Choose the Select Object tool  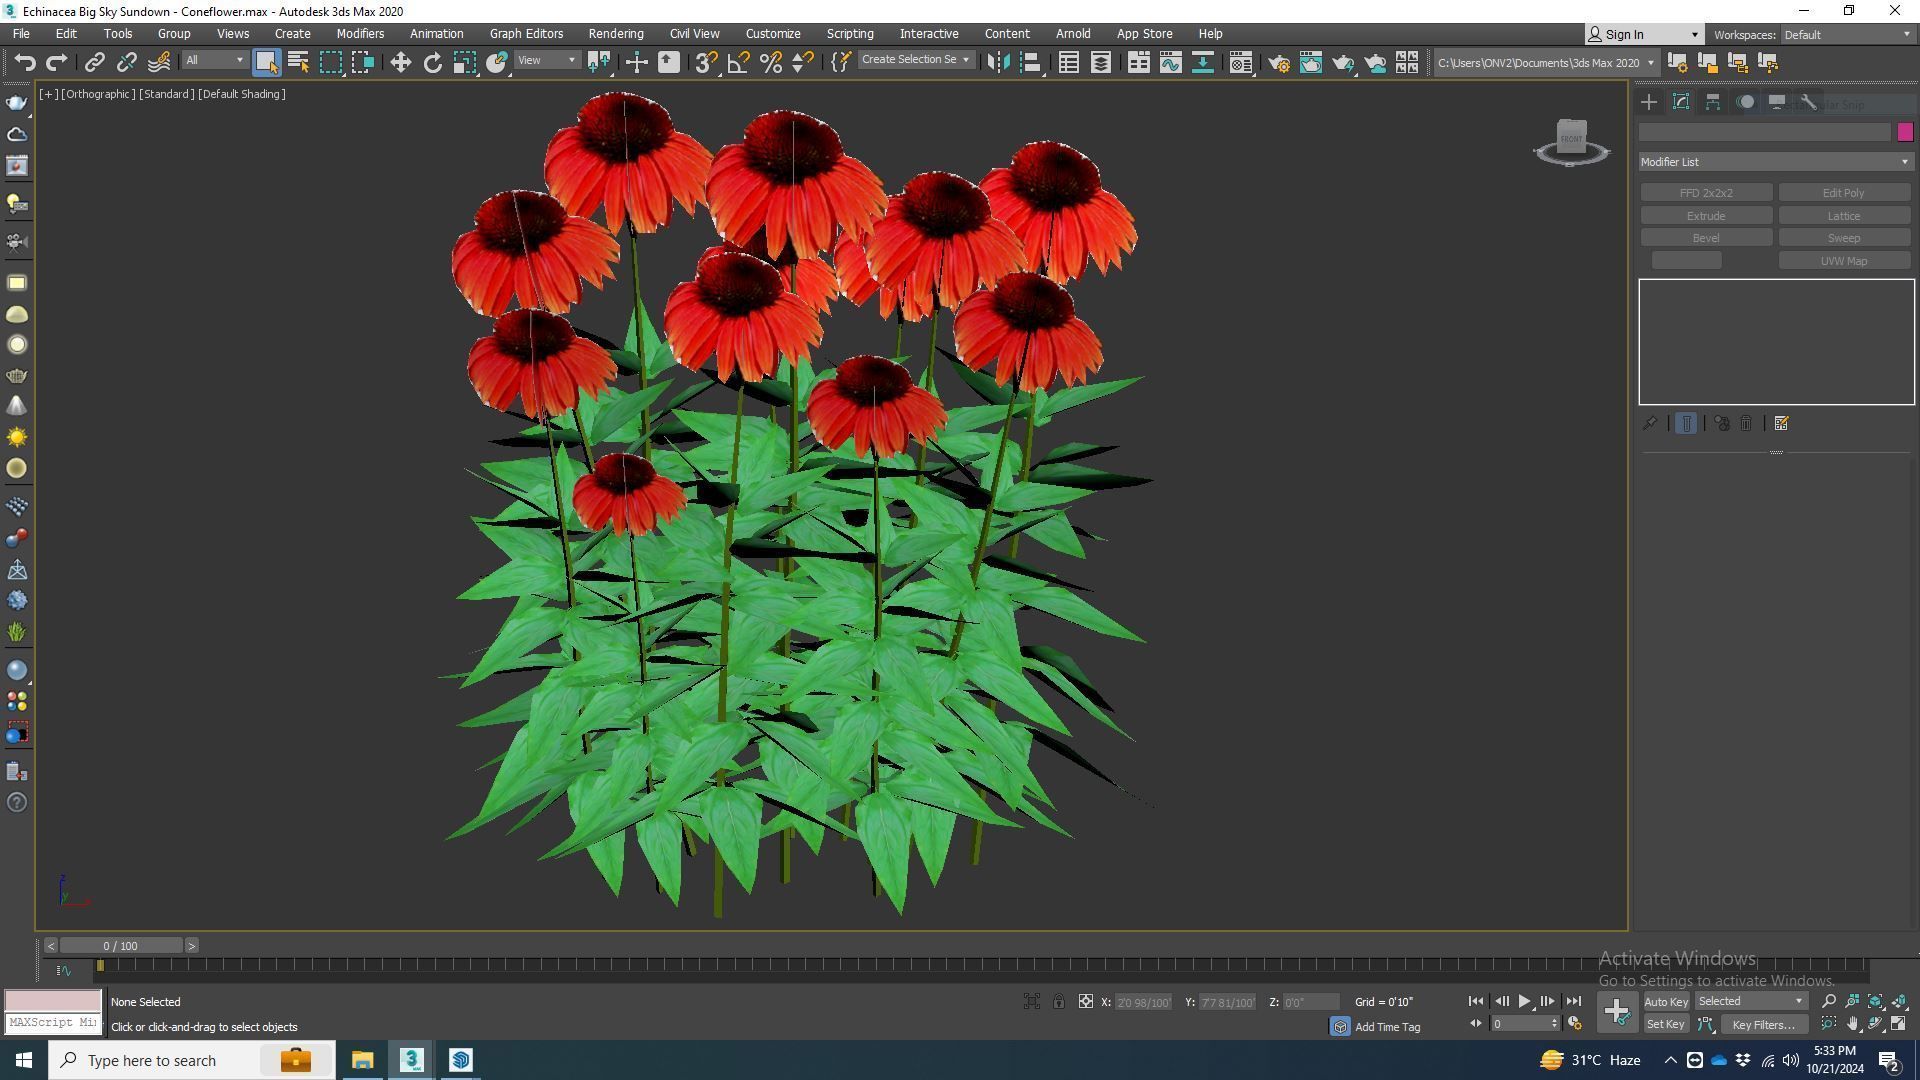(266, 62)
